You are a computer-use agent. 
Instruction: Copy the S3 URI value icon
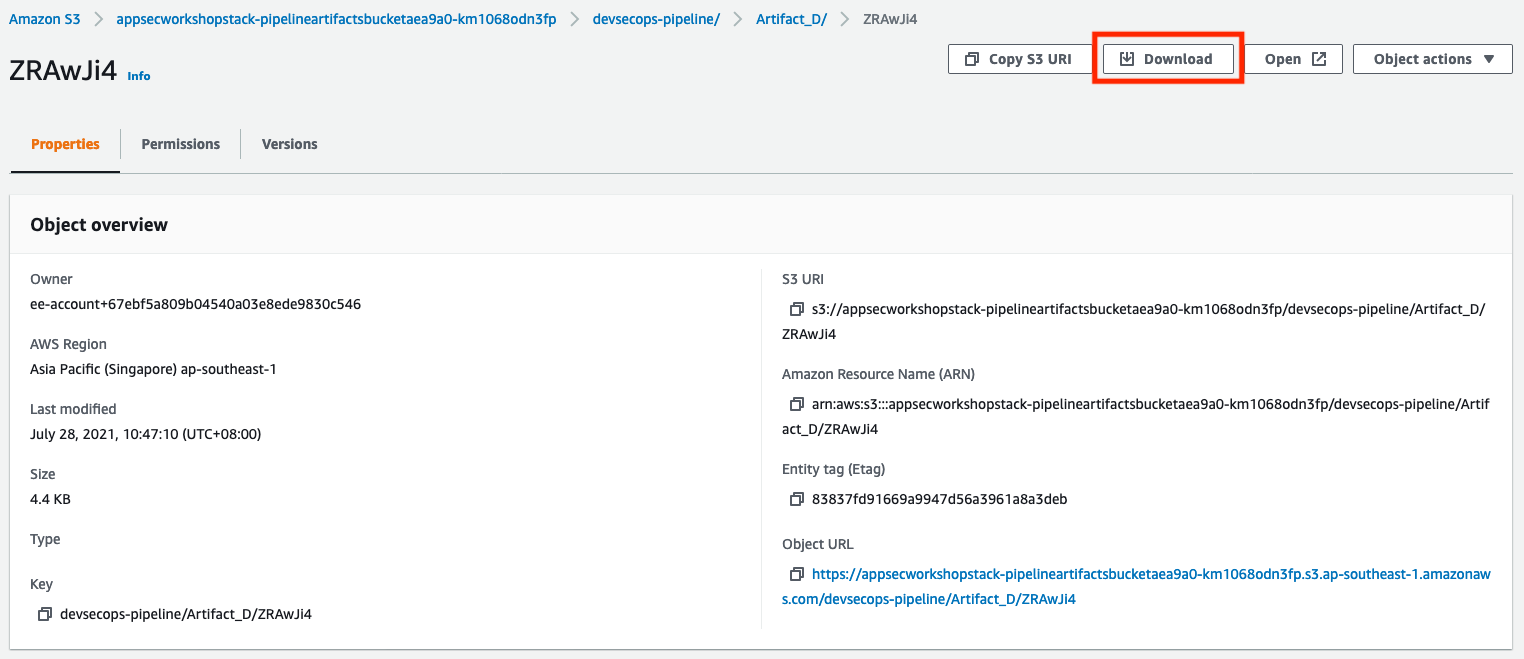click(797, 309)
